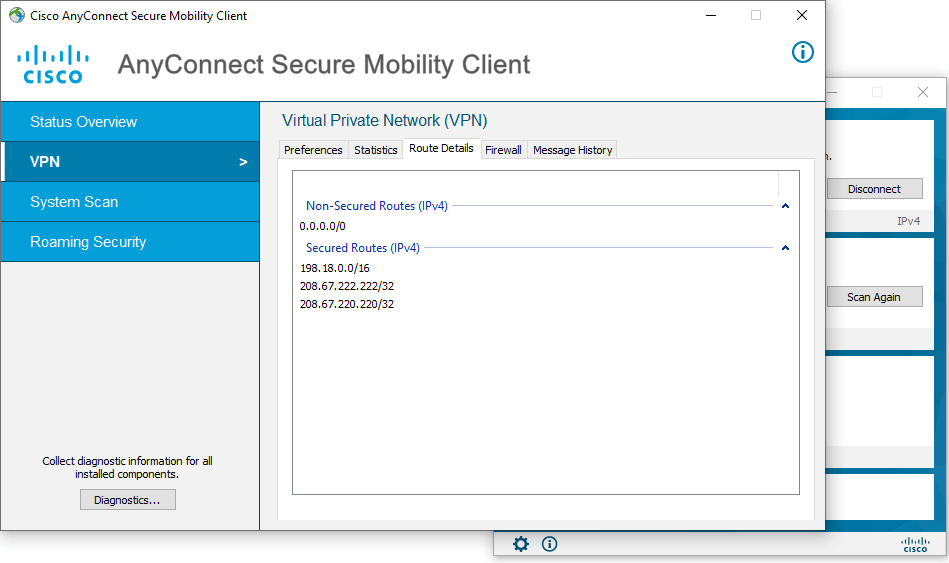
Task: Open settings via the gear icon
Action: click(521, 544)
